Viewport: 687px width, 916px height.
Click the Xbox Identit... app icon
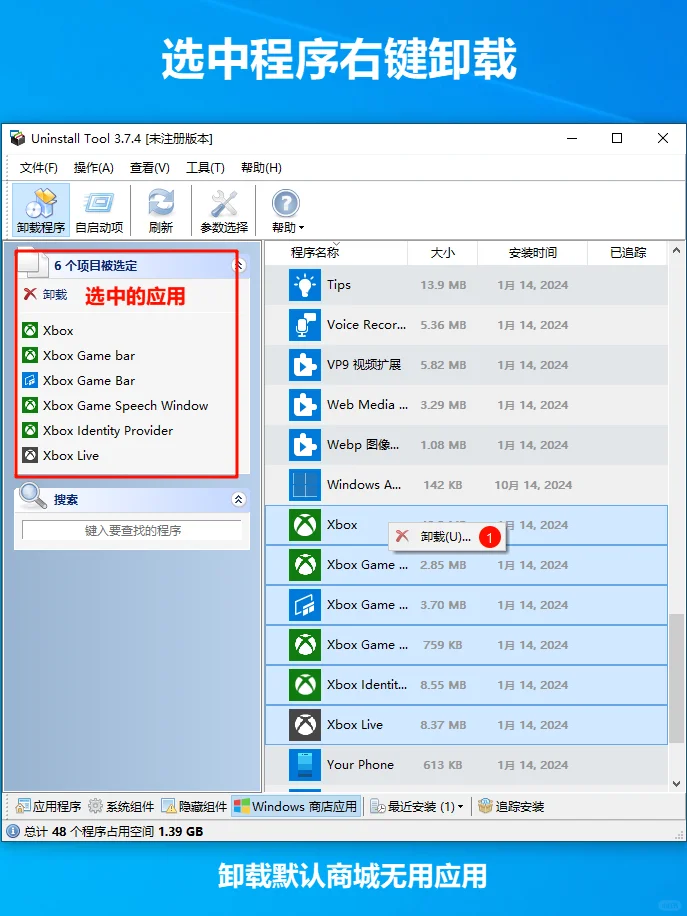pos(305,685)
